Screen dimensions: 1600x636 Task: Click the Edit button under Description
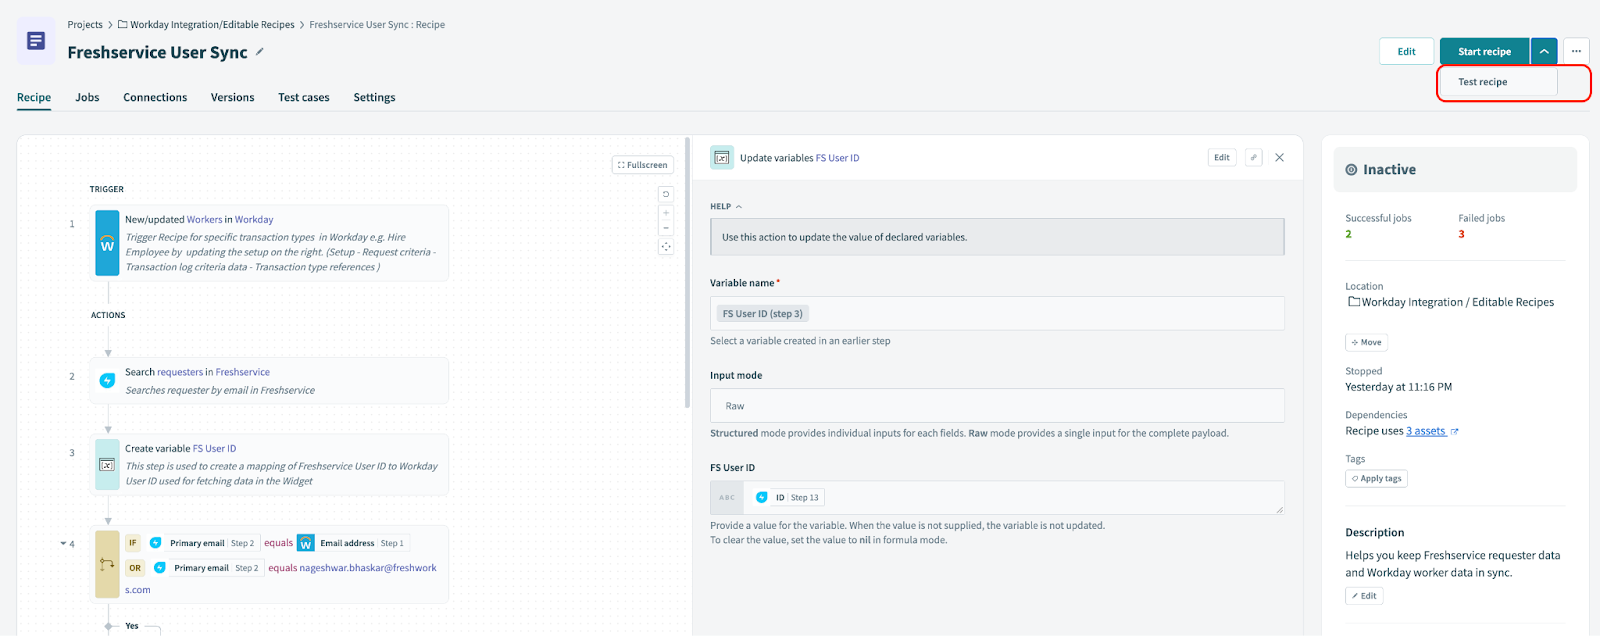point(1364,595)
